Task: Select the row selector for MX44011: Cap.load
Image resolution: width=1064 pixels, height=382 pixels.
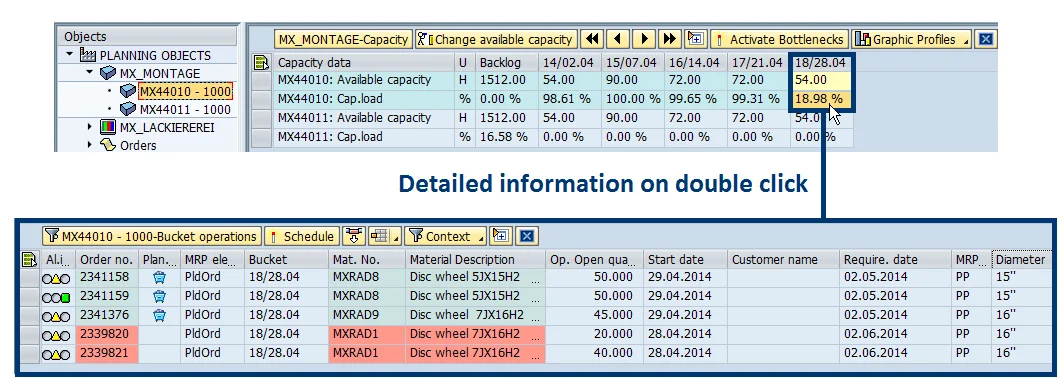Action: click(261, 137)
